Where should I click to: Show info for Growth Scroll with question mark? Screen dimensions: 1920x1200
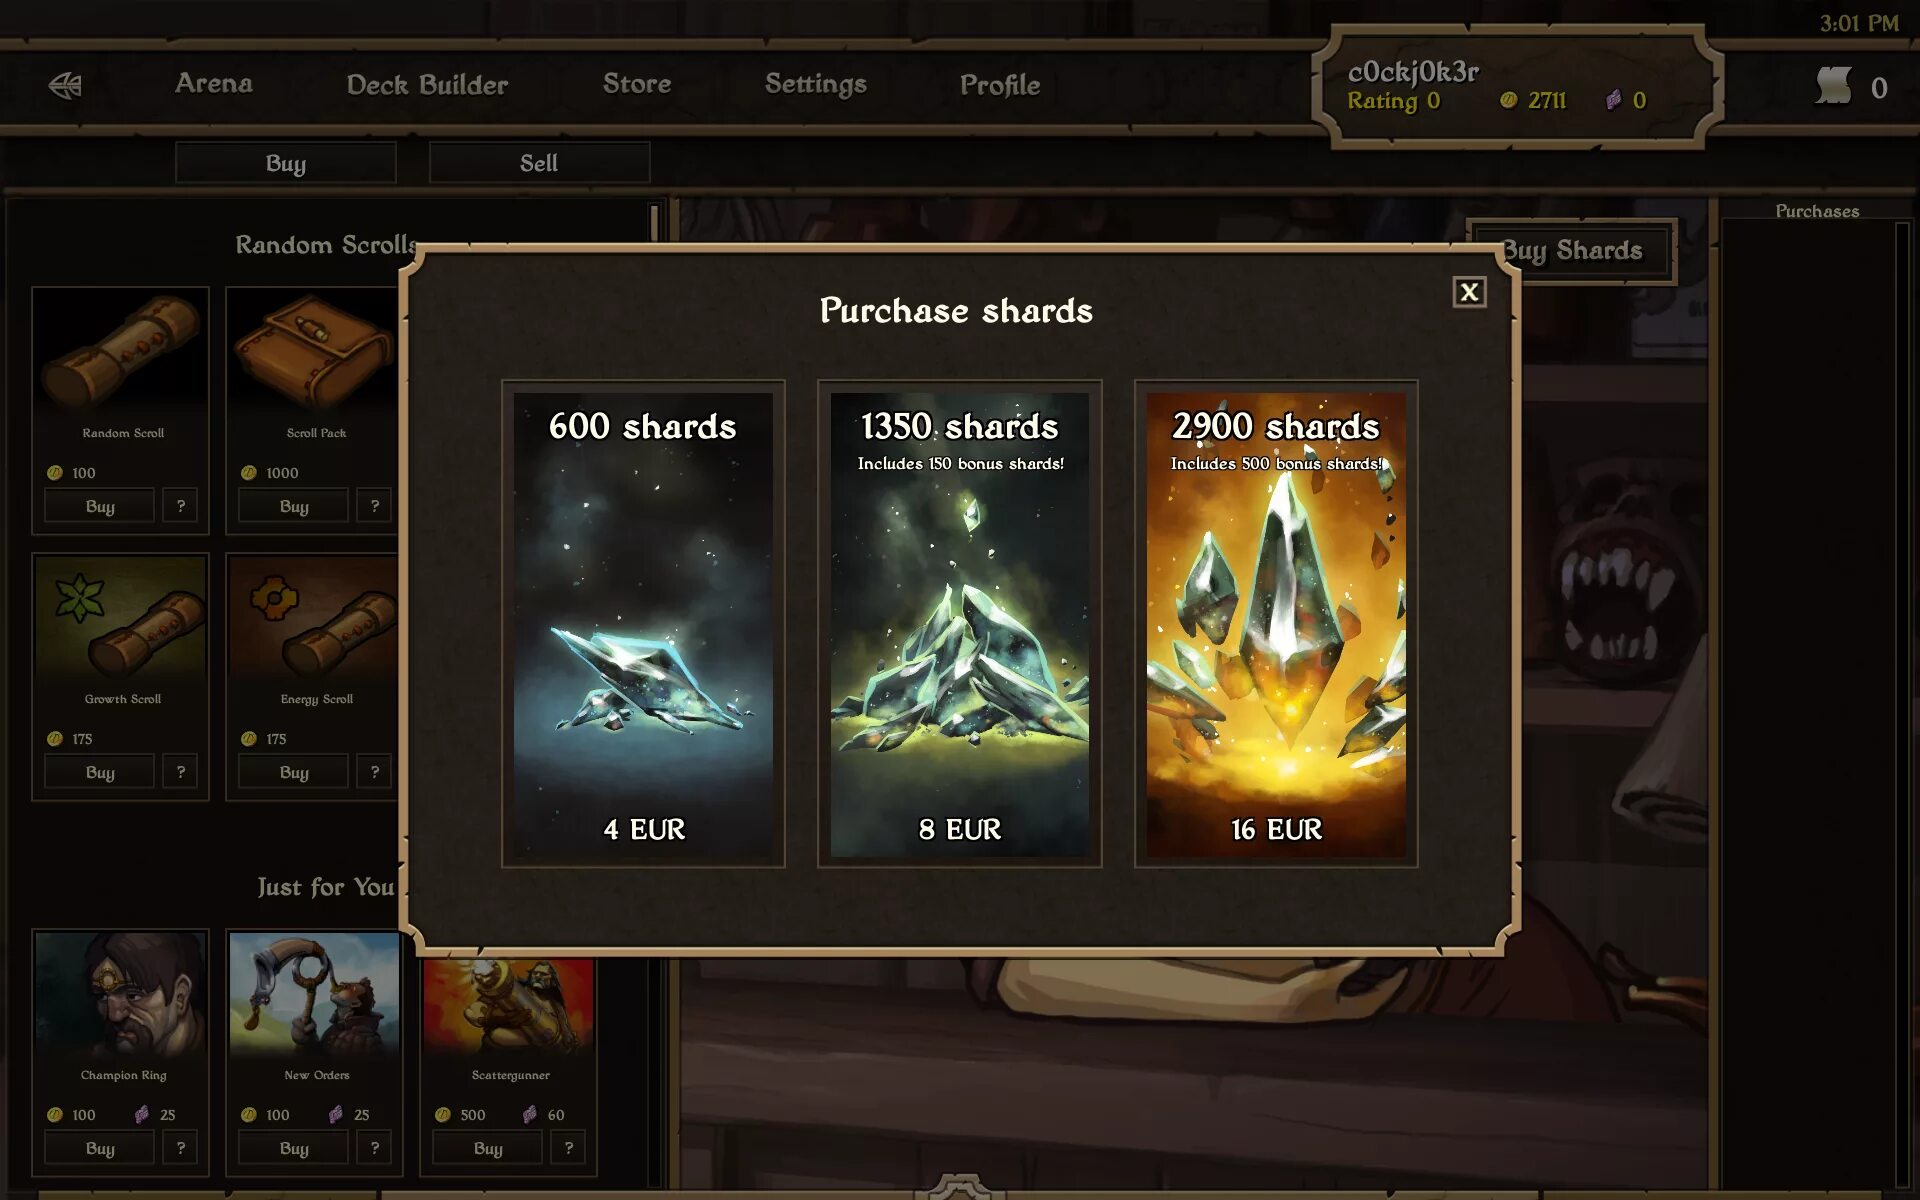181,772
